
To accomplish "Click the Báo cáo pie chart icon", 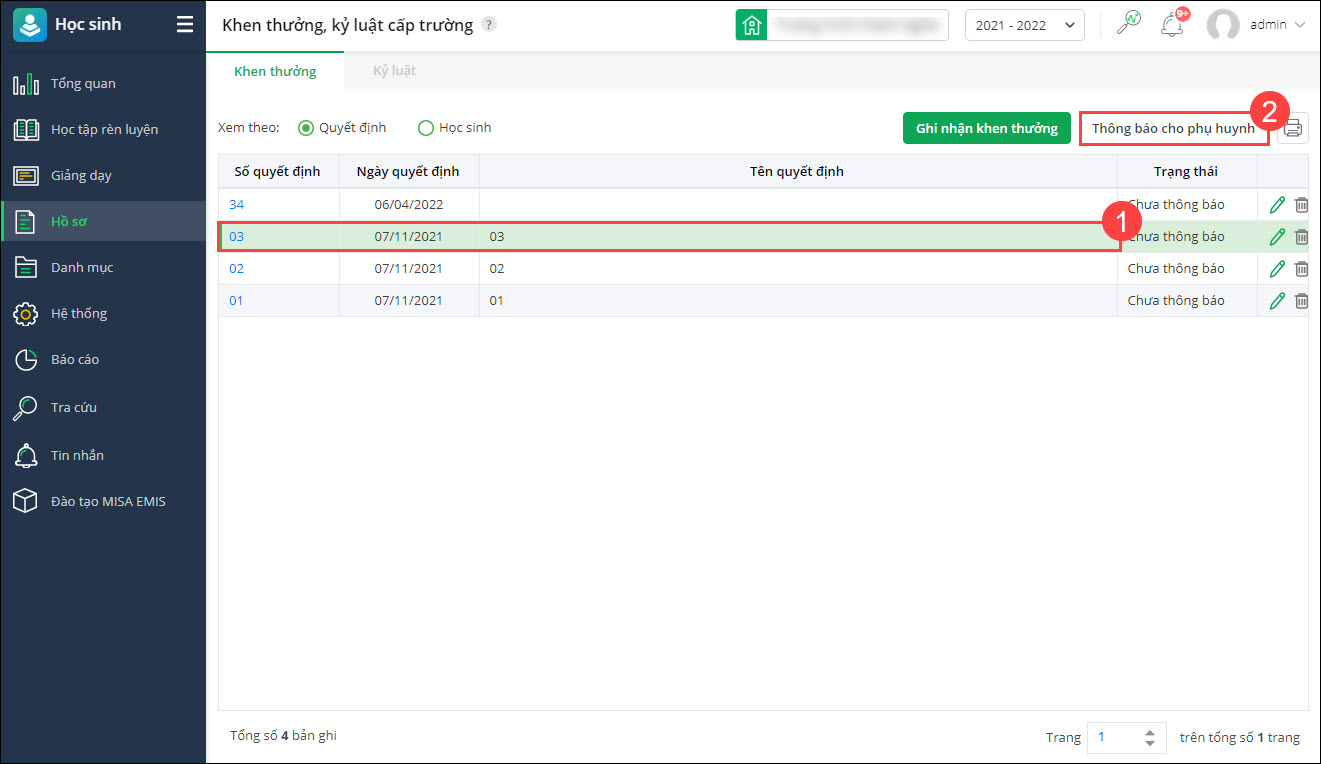I will [x=26, y=360].
